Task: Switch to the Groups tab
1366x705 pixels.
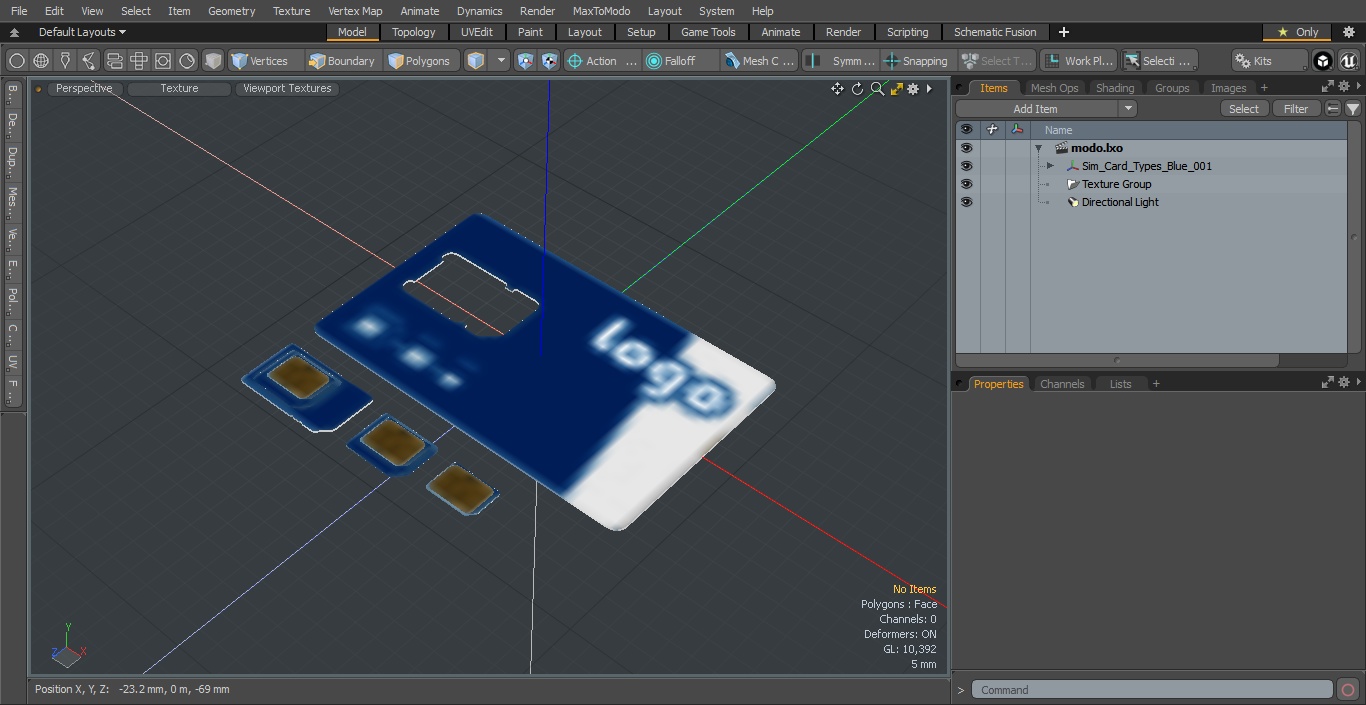Action: (1172, 88)
